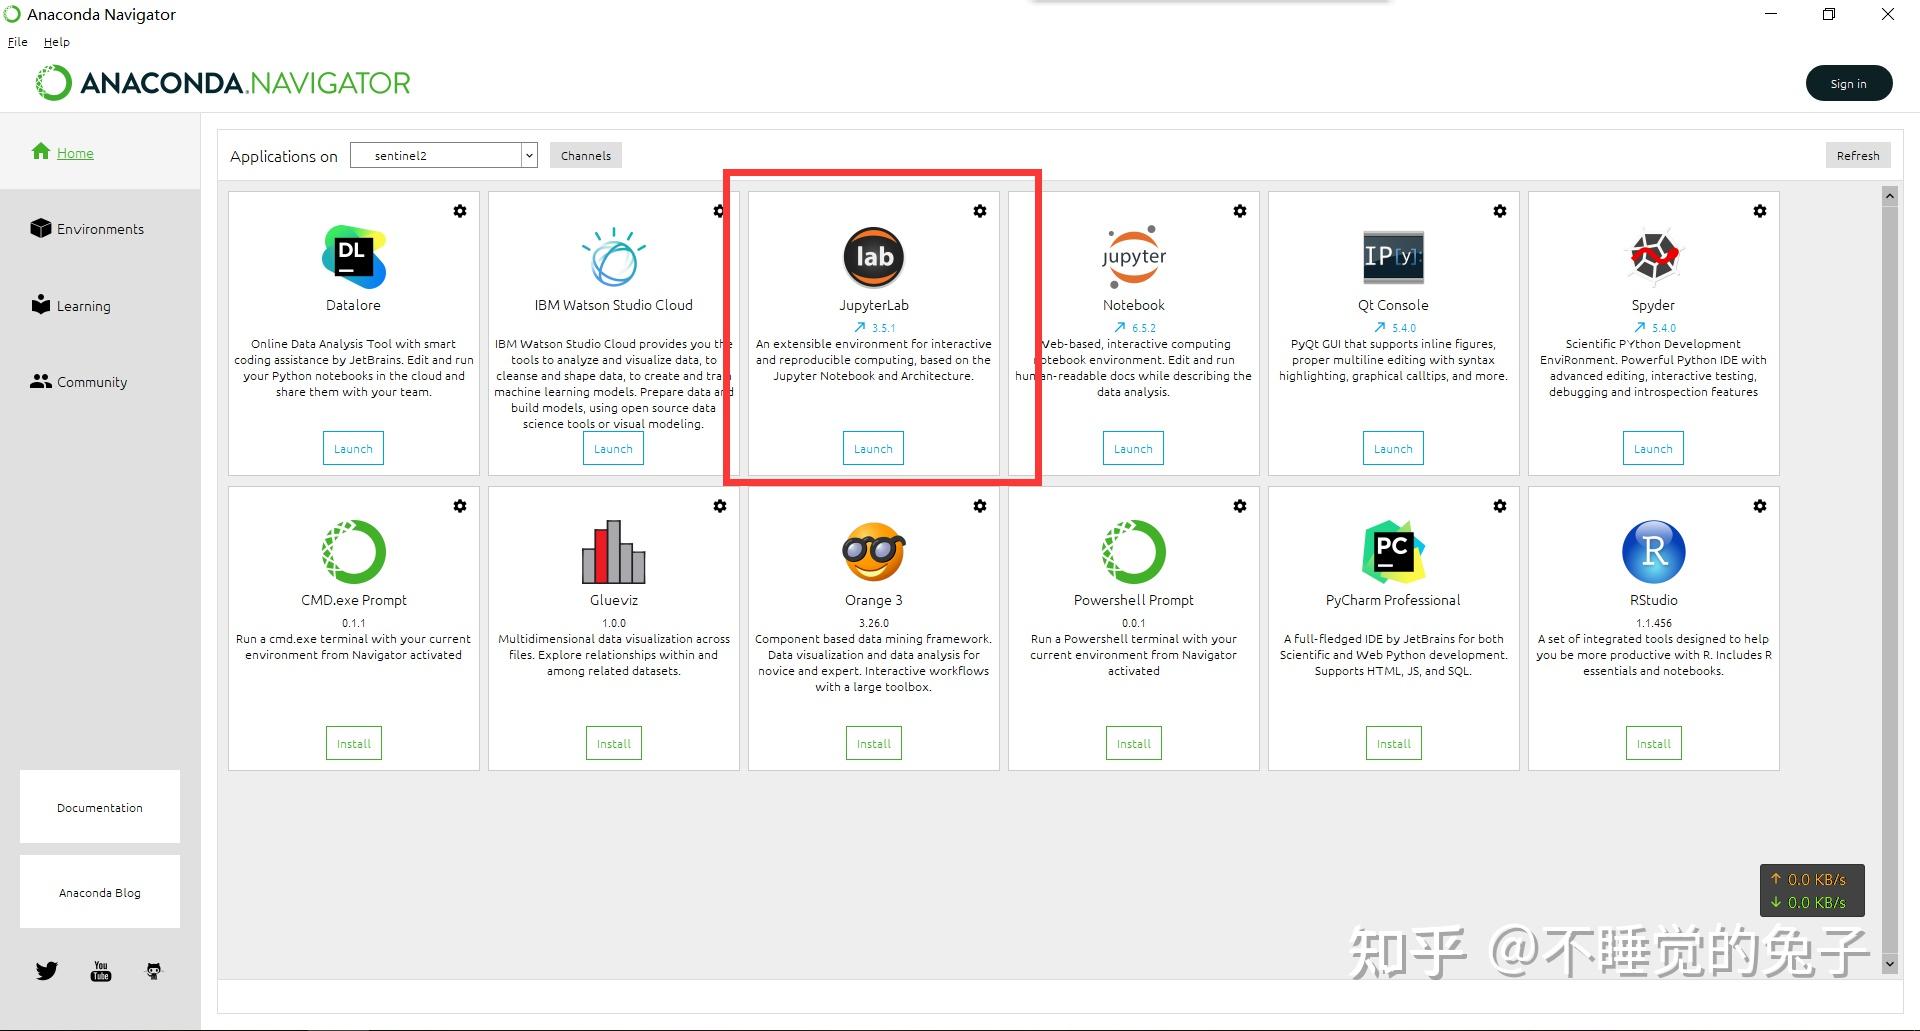Image resolution: width=1920 pixels, height=1031 pixels.
Task: Open the PyCharm Professional gear options
Action: tap(1500, 506)
